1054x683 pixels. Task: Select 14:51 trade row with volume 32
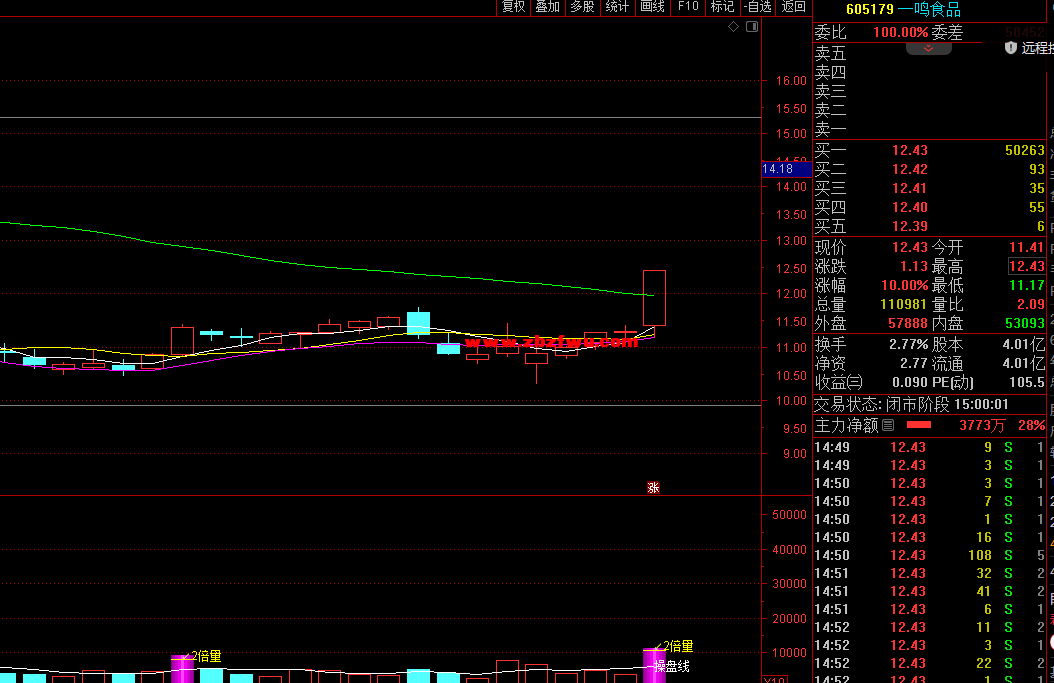pos(930,573)
